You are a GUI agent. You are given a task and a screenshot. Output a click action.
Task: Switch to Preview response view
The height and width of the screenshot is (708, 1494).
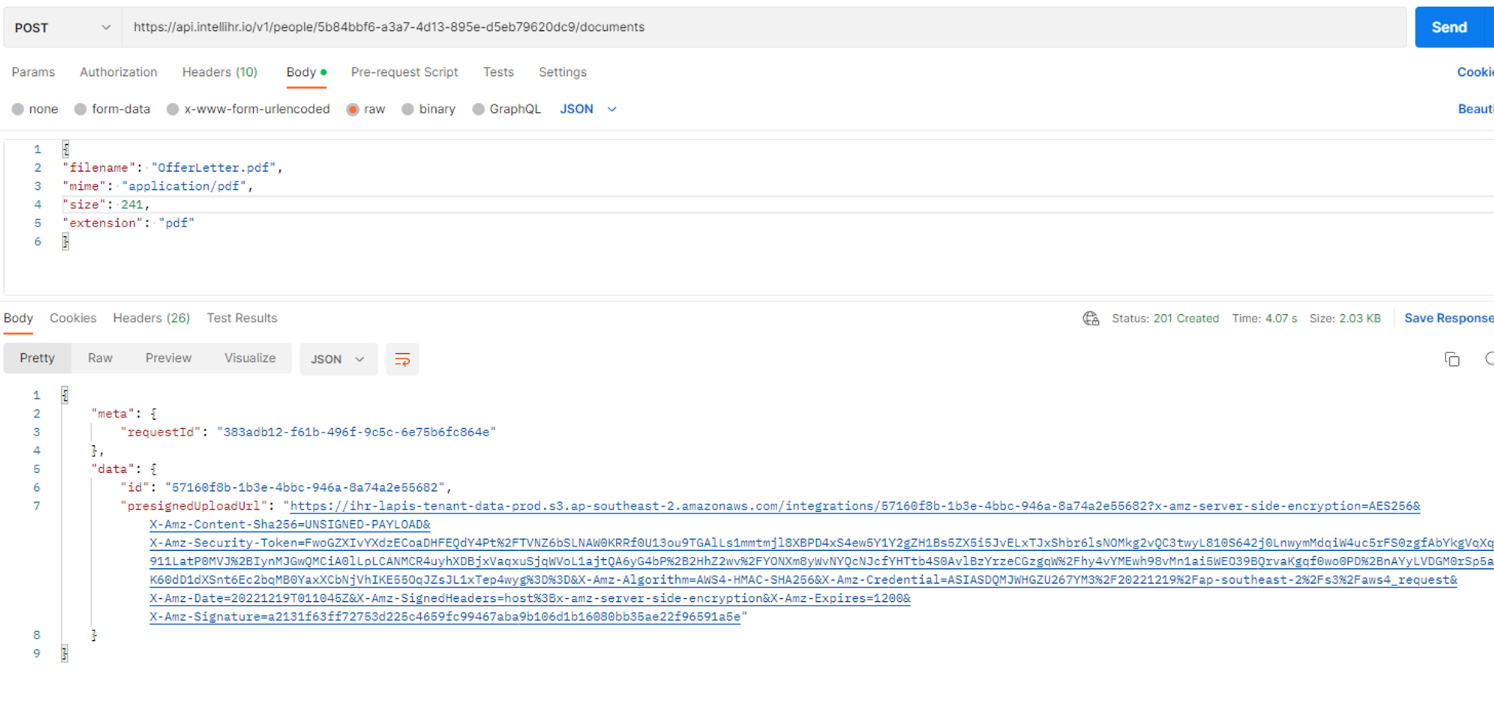[x=168, y=358]
